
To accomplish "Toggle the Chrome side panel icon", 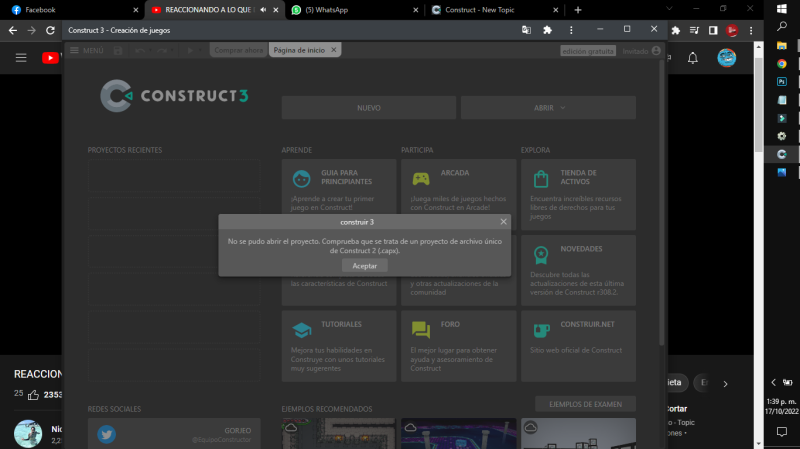I will [713, 31].
